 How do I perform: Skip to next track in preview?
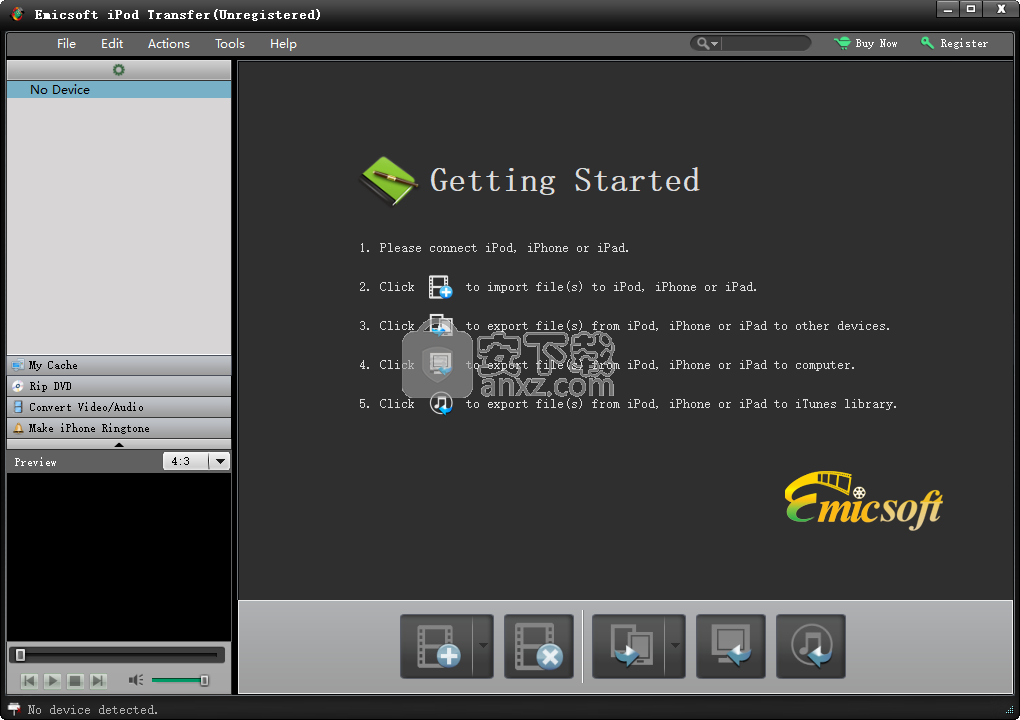point(98,681)
